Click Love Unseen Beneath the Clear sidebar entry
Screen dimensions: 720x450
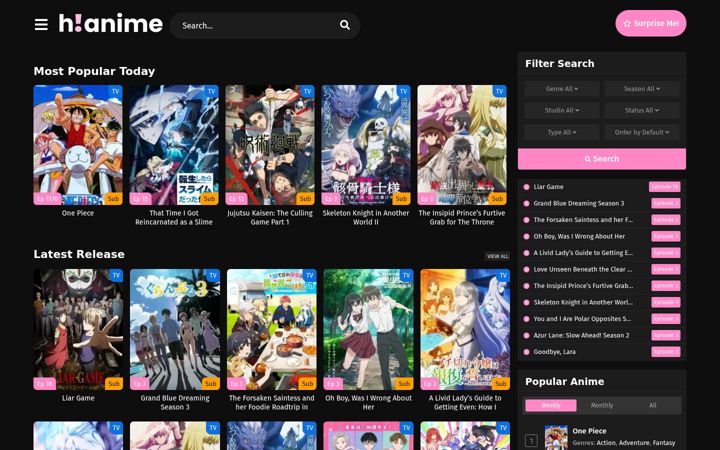583,270
